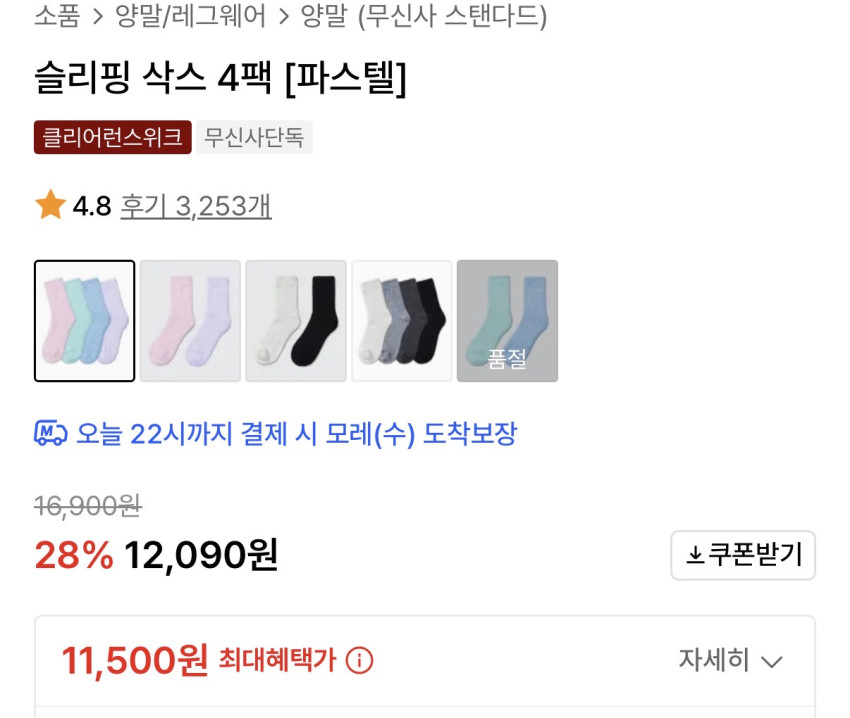Click the chevron after 소품 breadcrumb
This screenshot has width=850, height=718.
(97, 16)
